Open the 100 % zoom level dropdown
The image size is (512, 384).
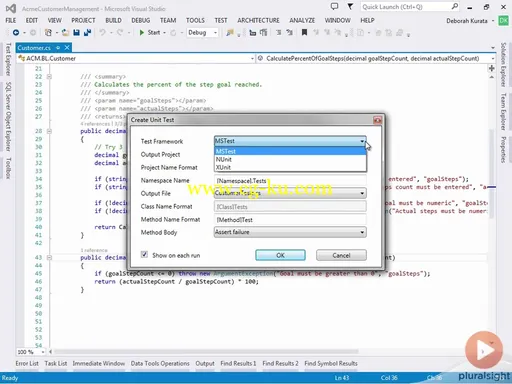[x=43, y=352]
